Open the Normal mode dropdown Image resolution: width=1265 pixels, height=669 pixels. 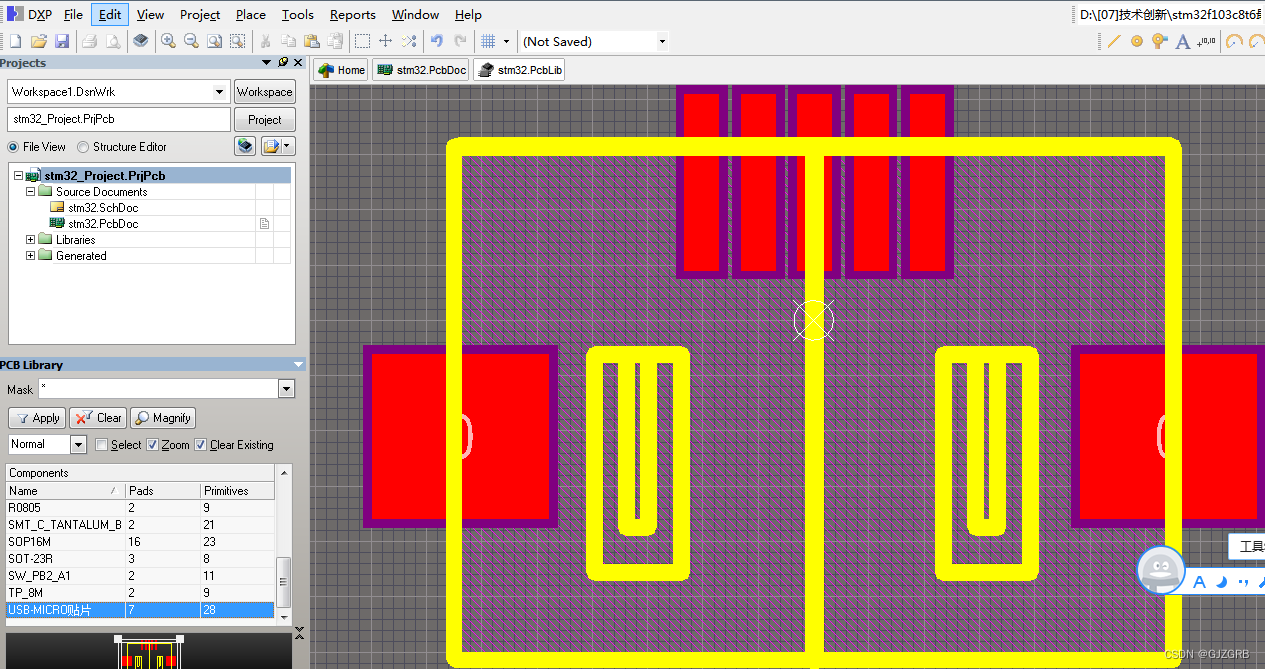79,444
